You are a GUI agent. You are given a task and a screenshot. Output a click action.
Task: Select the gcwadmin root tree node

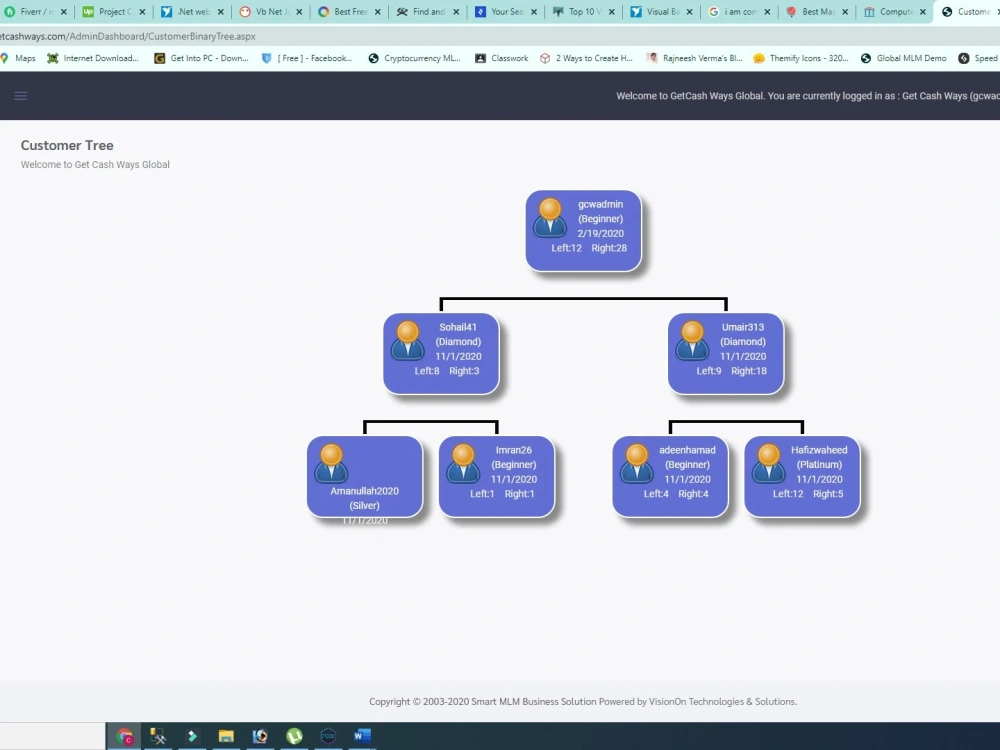click(x=583, y=231)
